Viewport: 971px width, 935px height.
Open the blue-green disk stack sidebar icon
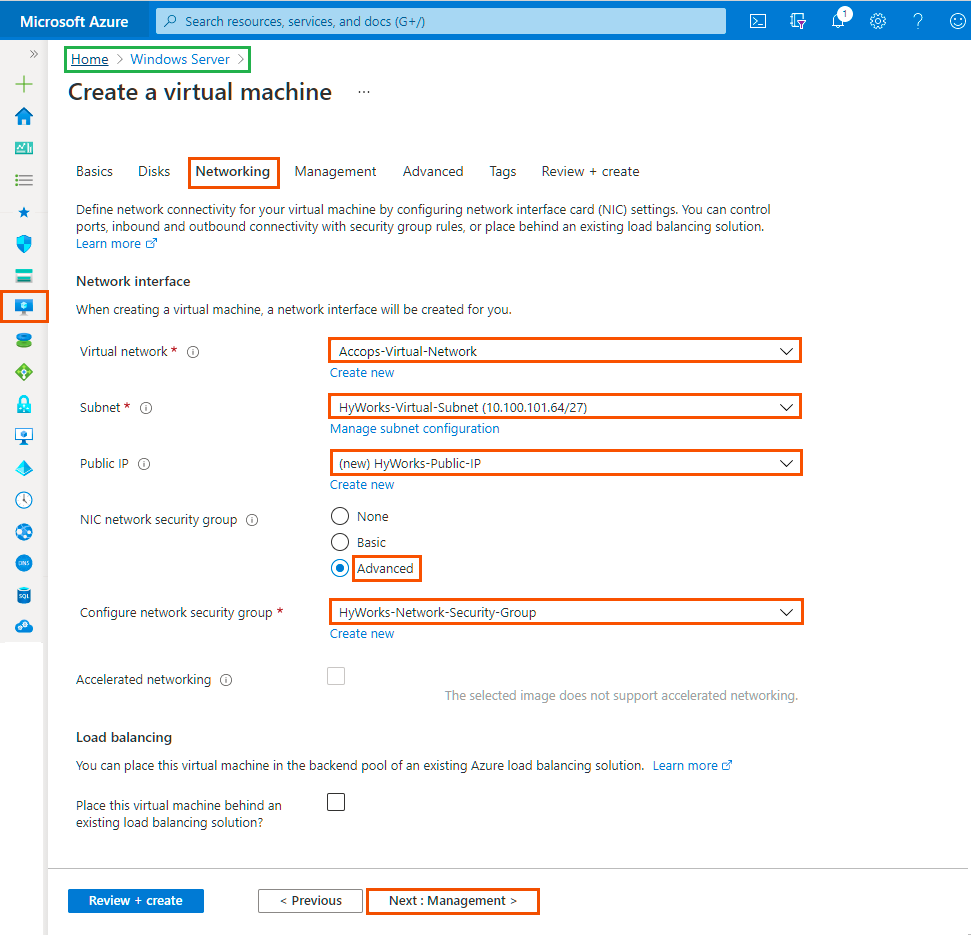pyautogui.click(x=24, y=340)
